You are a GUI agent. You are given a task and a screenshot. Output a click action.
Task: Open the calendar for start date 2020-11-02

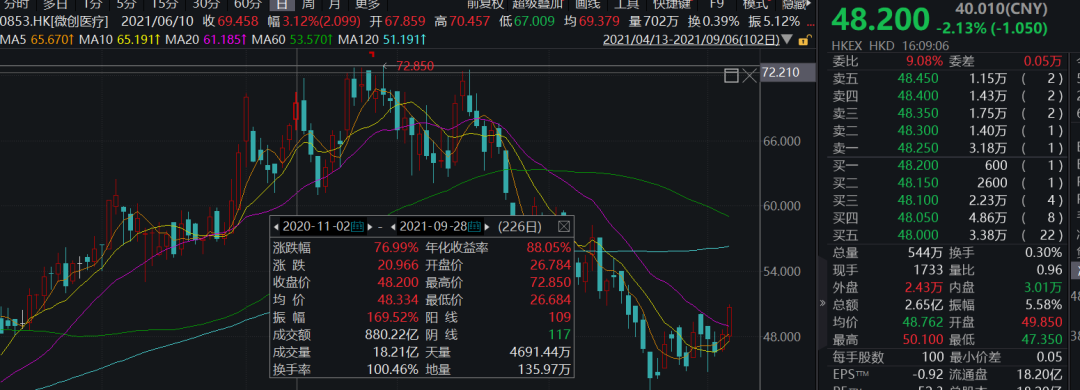coord(358,226)
